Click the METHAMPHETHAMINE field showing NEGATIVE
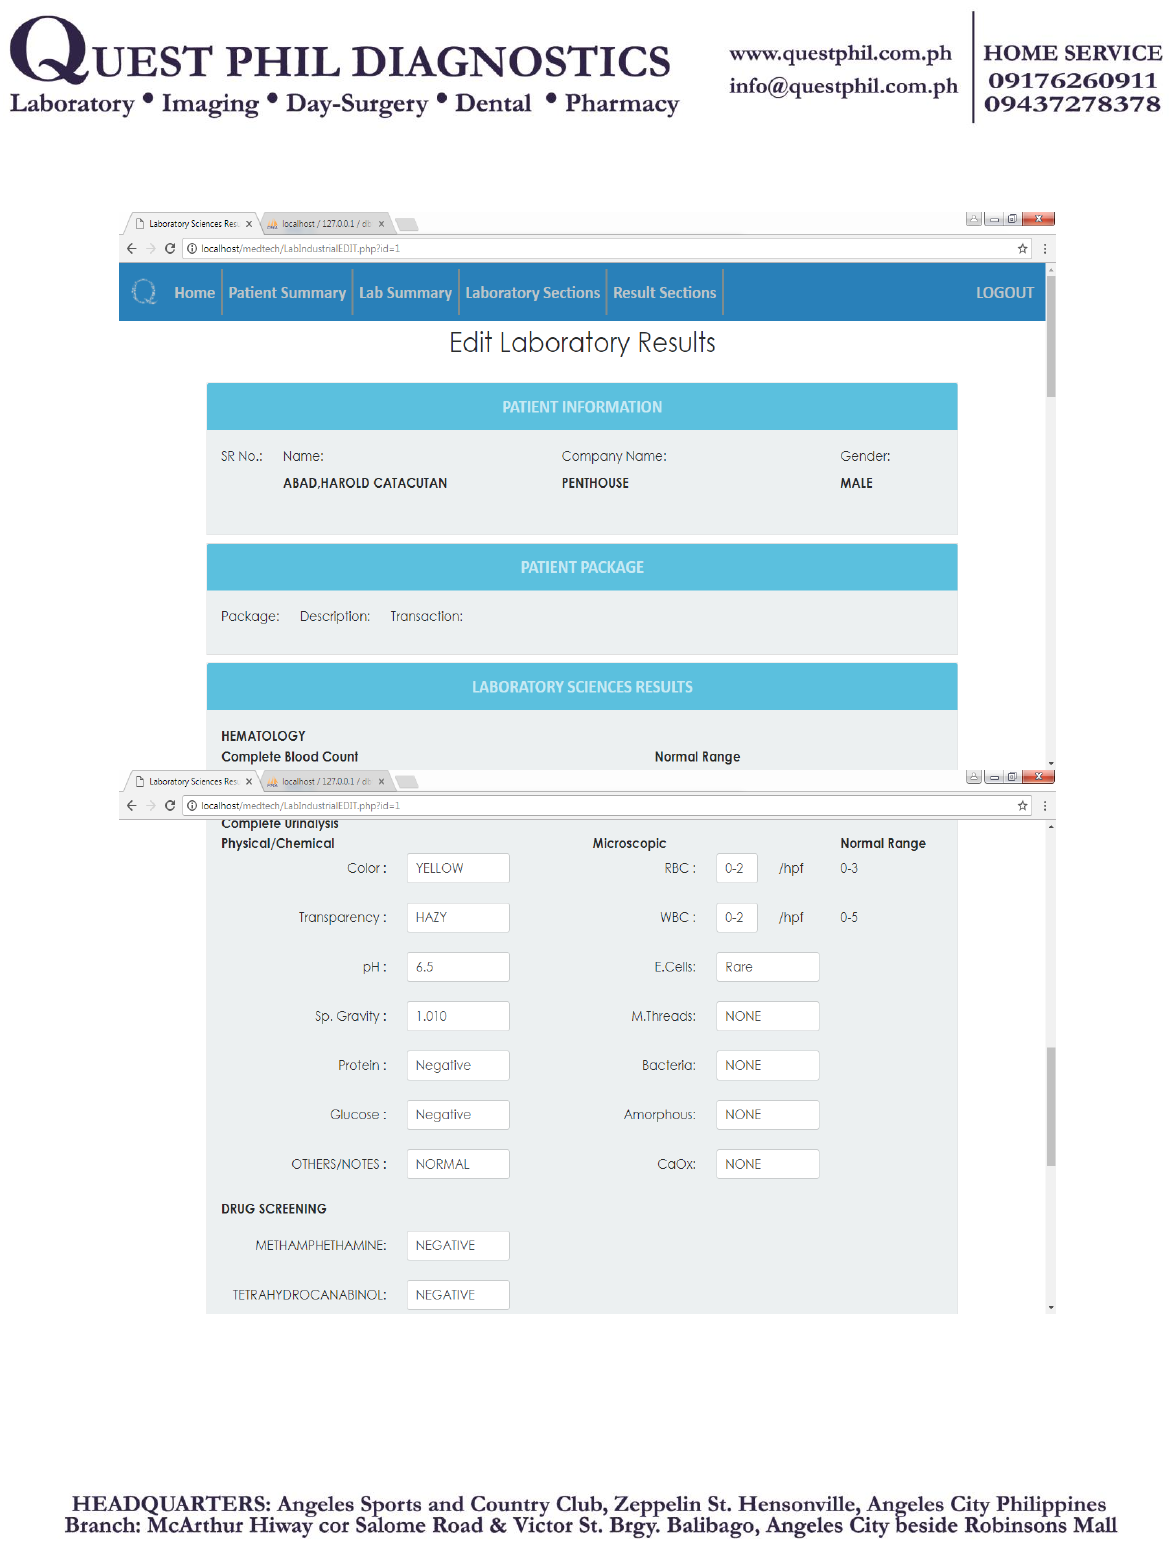Viewport: 1174px width, 1550px height. pos(458,1245)
